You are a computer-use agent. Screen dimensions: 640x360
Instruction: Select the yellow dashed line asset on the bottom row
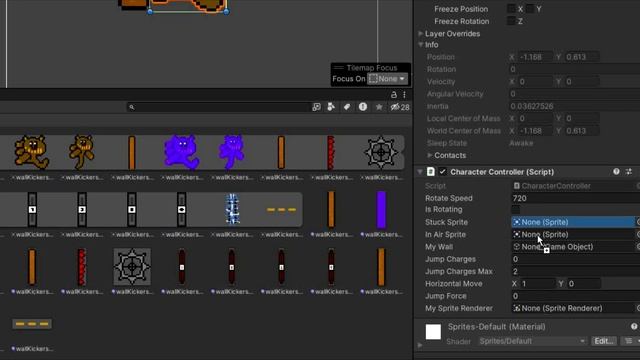click(32, 324)
